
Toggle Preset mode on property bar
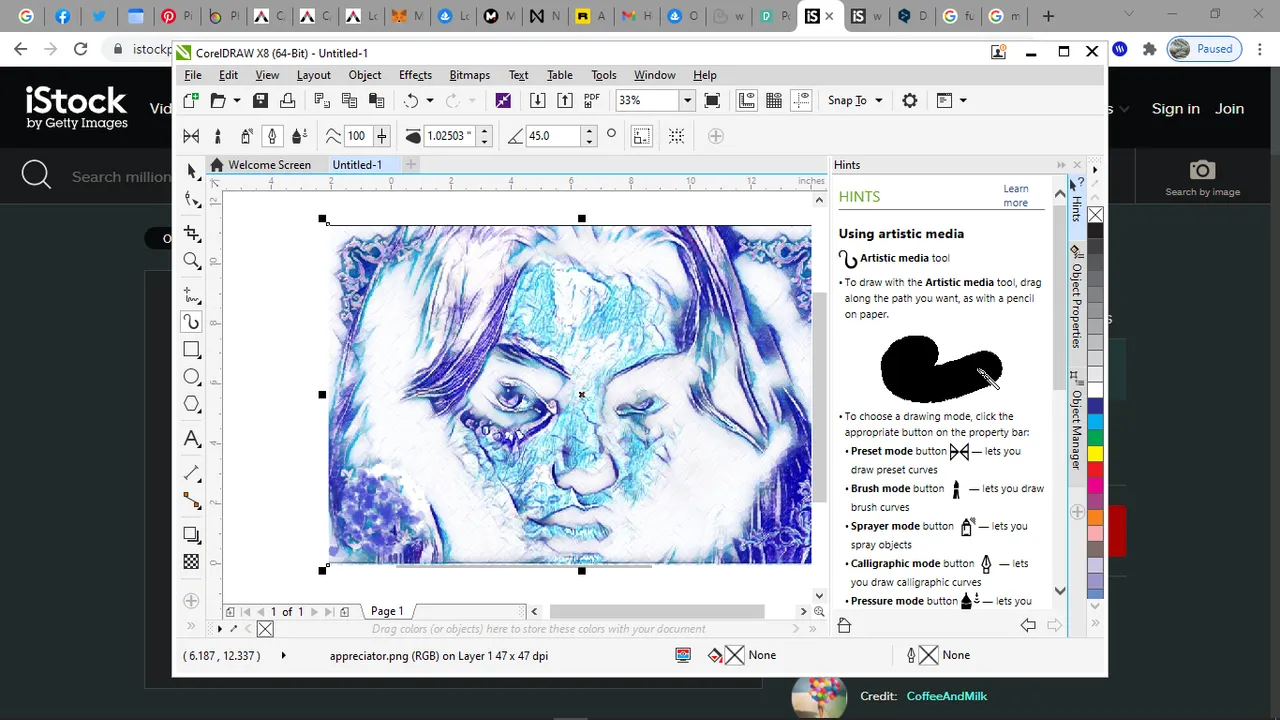point(192,136)
